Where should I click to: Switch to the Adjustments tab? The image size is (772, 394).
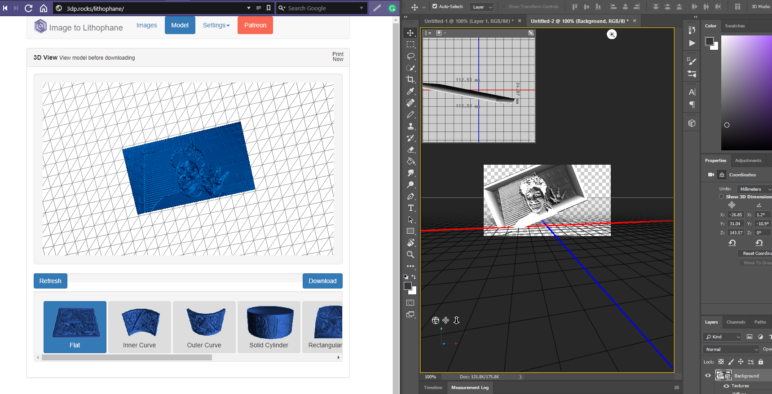[748, 161]
